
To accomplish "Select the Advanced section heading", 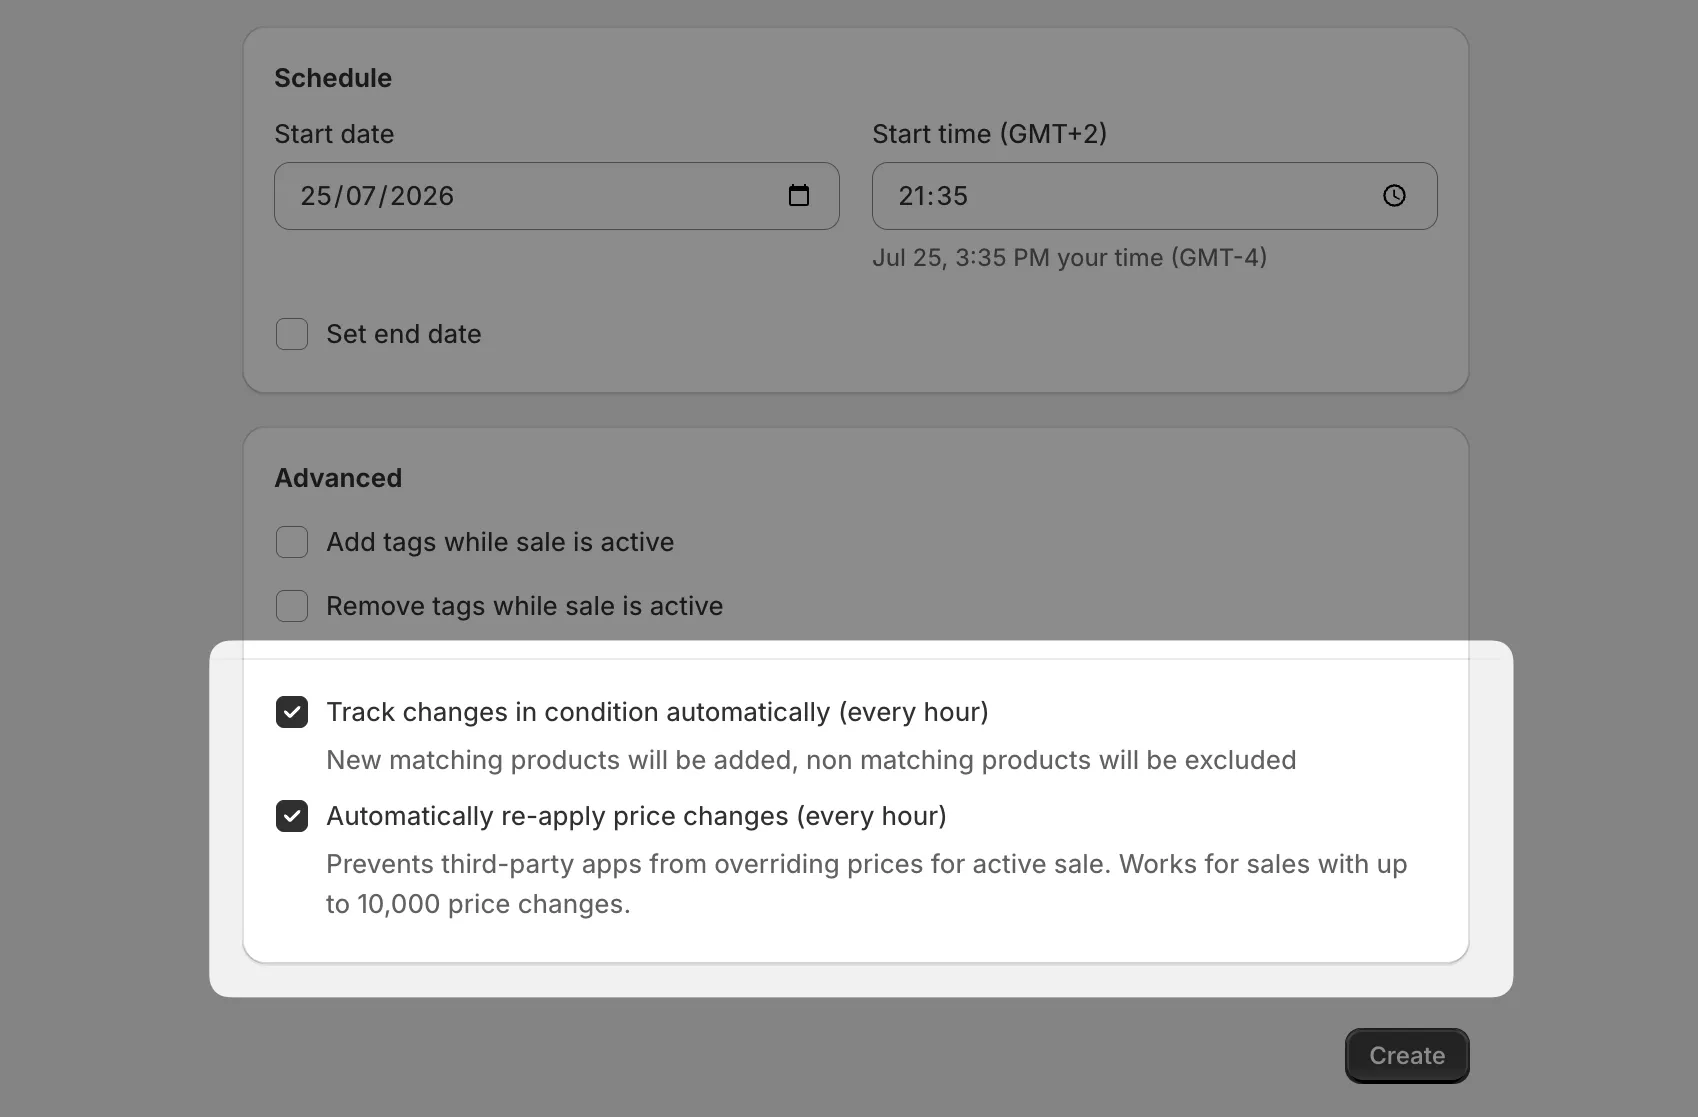I will (338, 478).
